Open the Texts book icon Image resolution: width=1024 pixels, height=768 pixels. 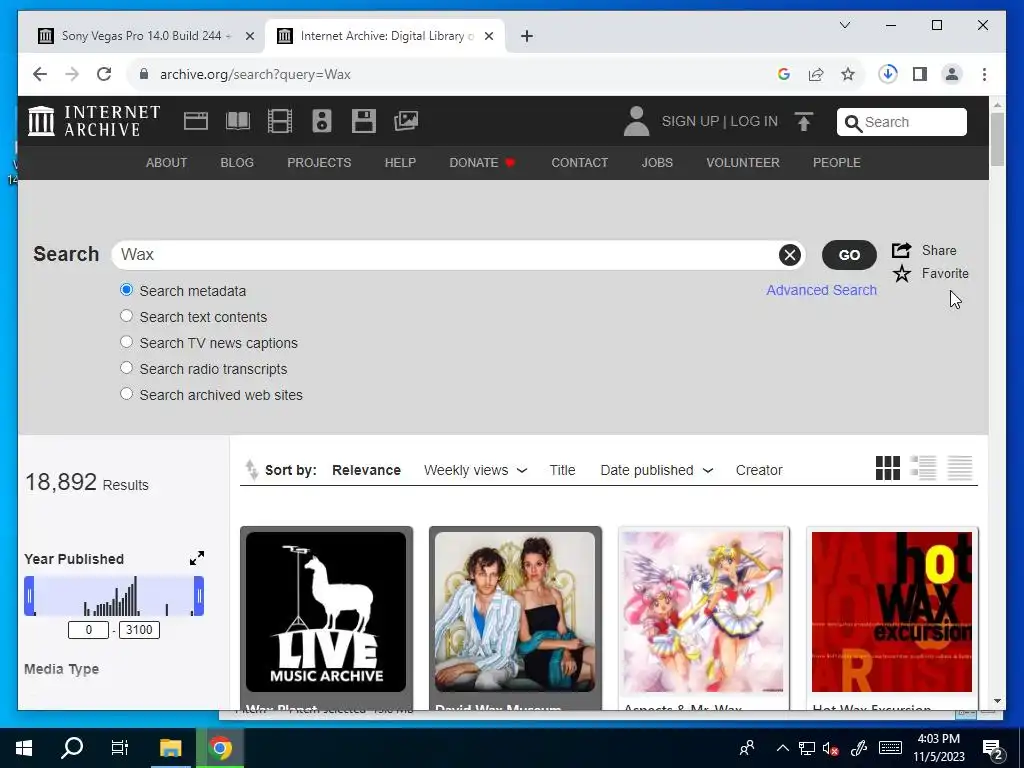(238, 121)
